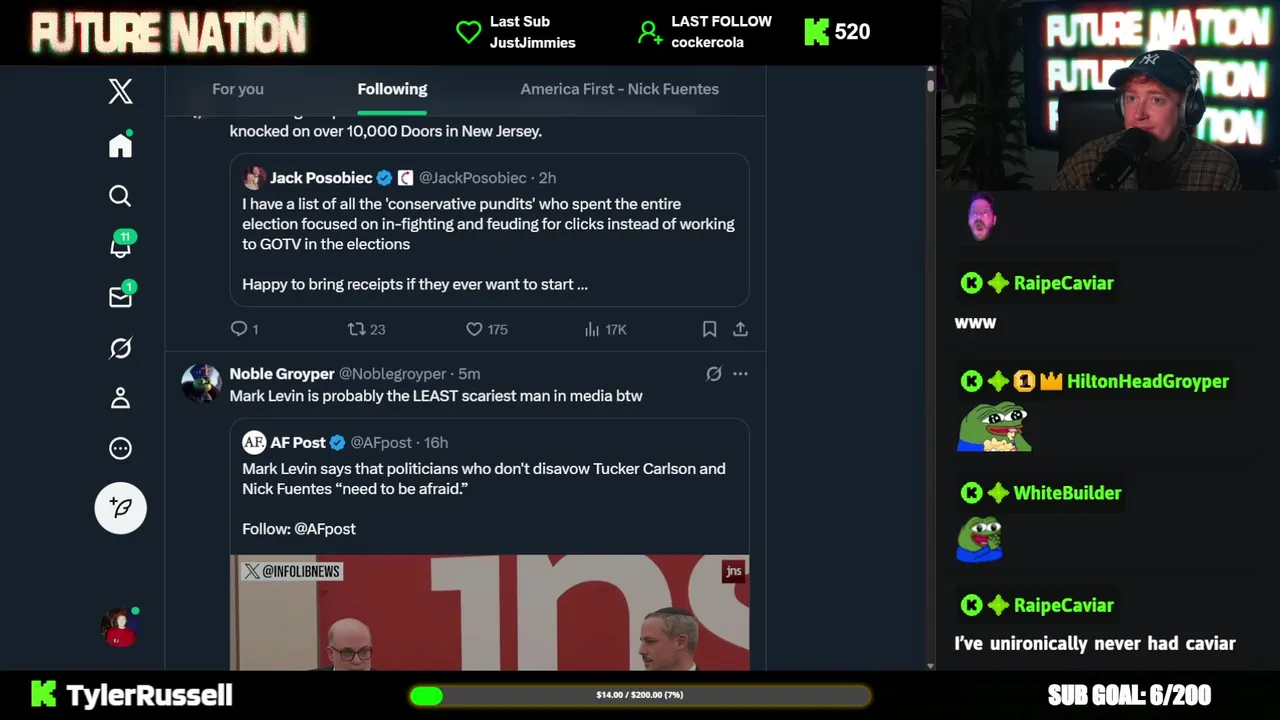This screenshot has width=1280, height=720.
Task: Open America First - Nick Fuentes tab
Action: 619,89
